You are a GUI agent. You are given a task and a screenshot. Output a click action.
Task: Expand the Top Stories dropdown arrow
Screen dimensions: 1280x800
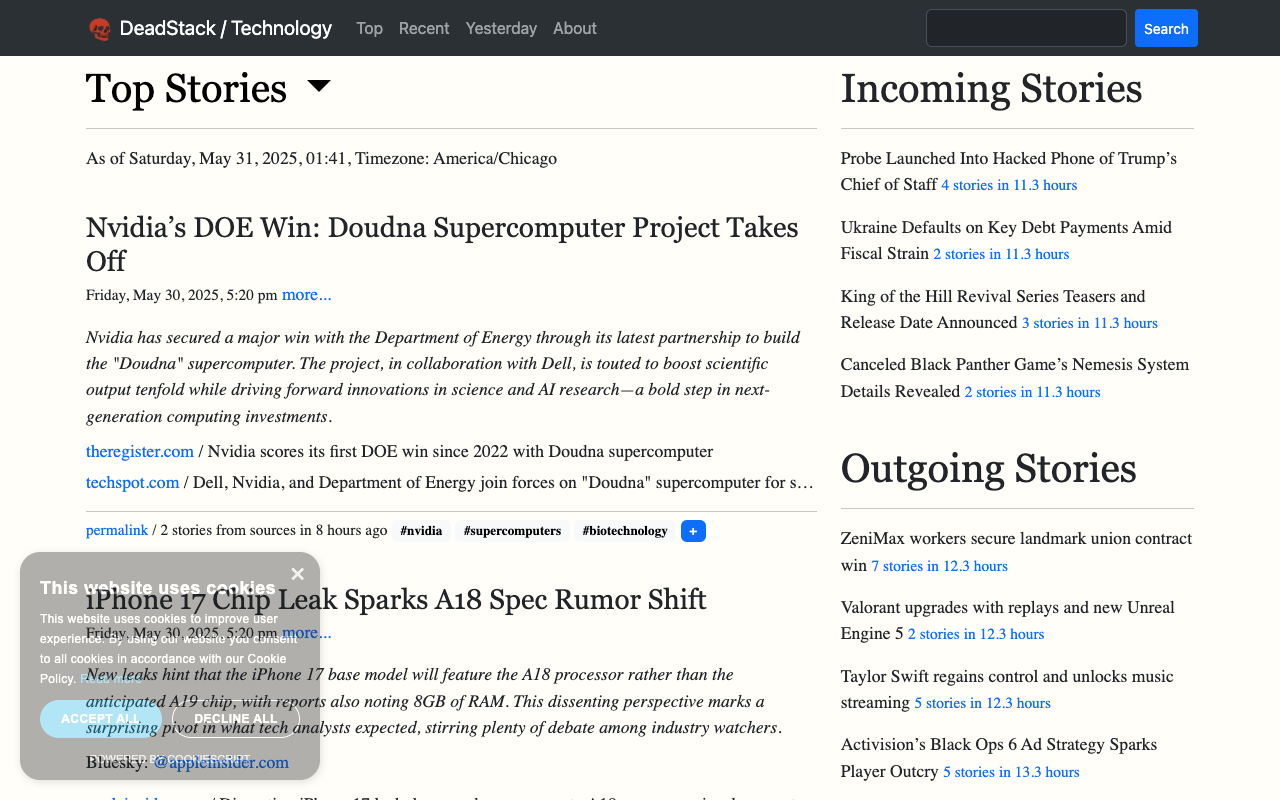click(x=319, y=87)
